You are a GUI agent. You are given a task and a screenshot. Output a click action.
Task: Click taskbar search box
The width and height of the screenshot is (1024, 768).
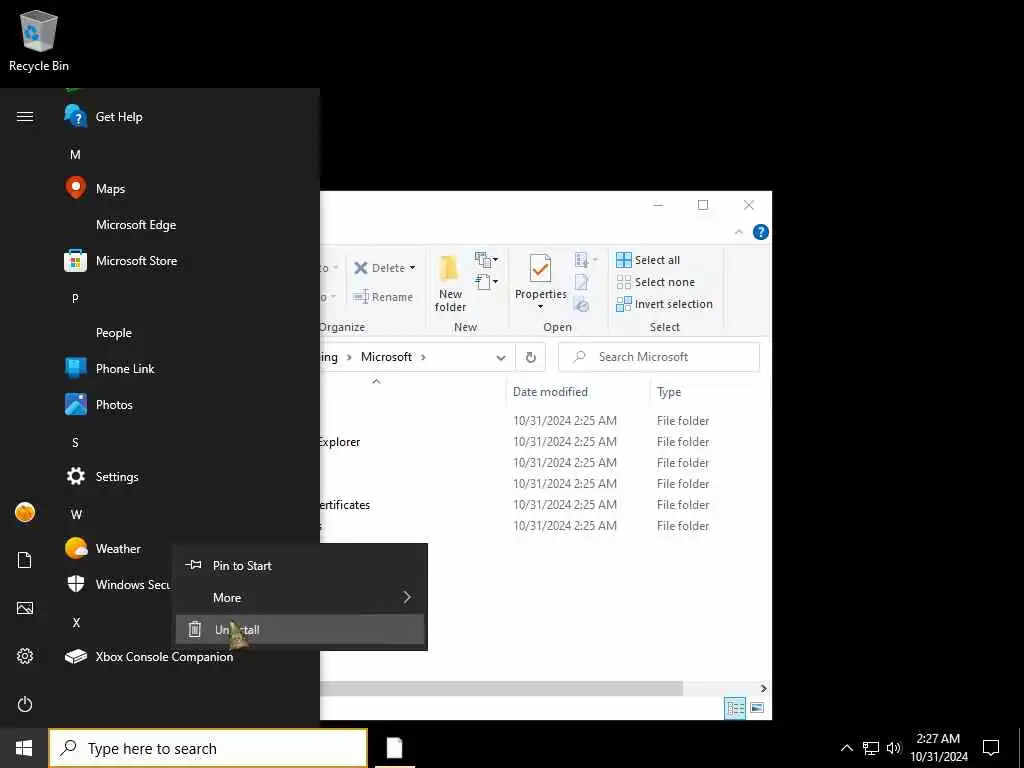tap(208, 748)
